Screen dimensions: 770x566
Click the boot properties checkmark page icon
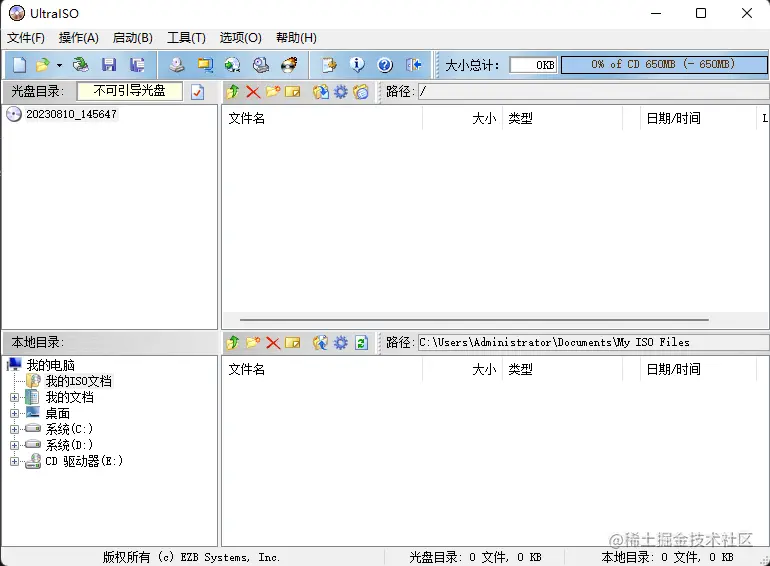[197, 92]
